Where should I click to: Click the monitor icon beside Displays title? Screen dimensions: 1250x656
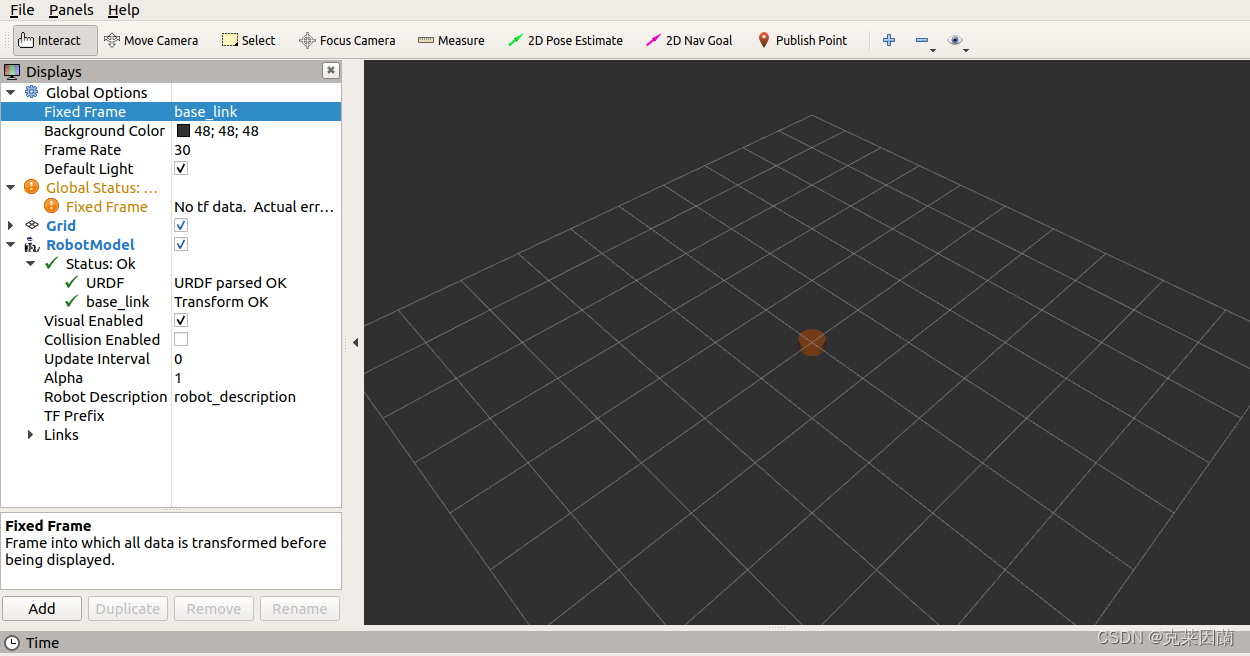pos(12,71)
